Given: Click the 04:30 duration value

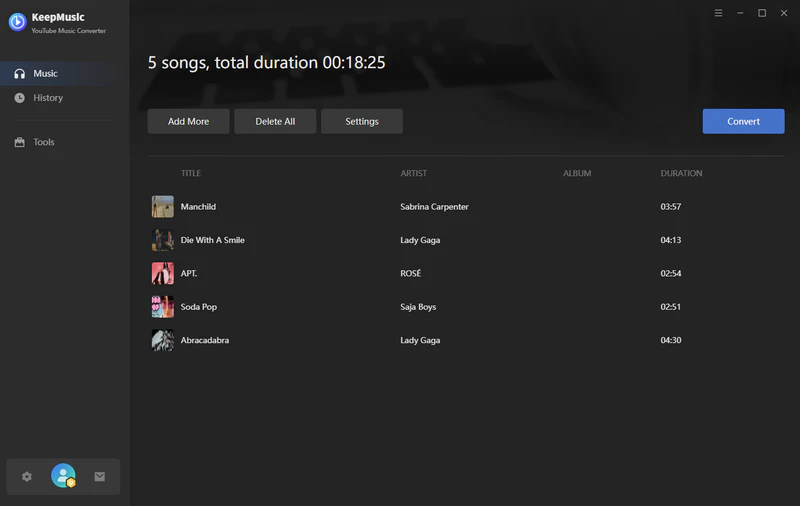Looking at the screenshot, I should [670, 340].
